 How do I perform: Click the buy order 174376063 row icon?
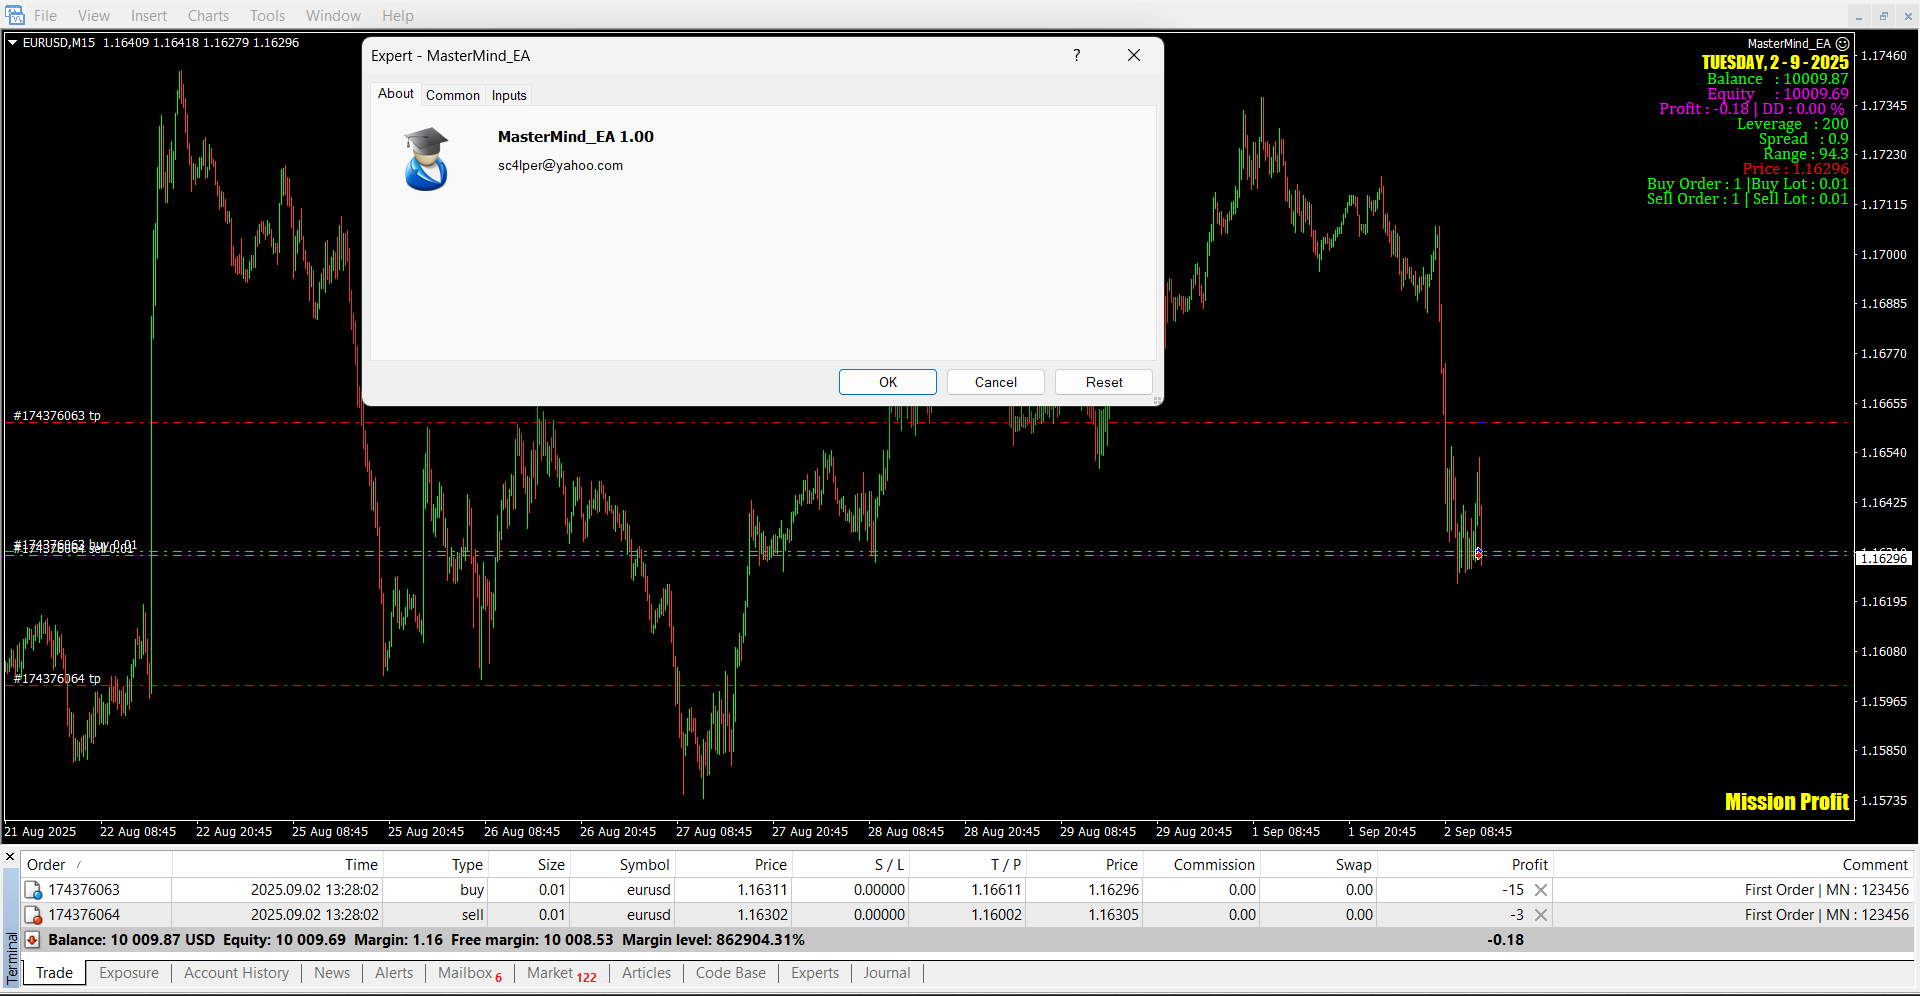tap(33, 890)
